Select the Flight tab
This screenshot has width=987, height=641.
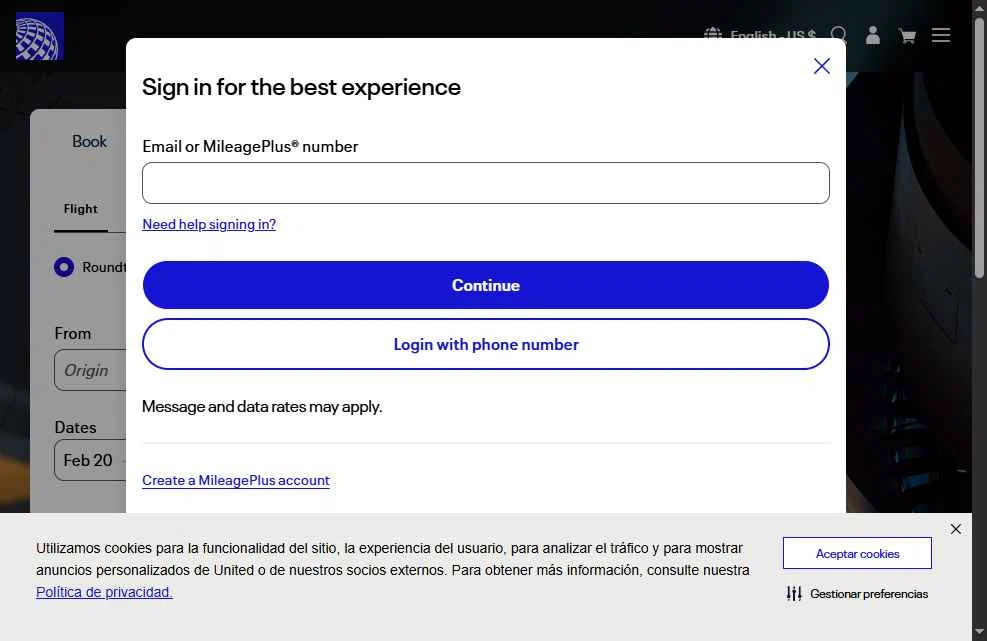coord(81,209)
